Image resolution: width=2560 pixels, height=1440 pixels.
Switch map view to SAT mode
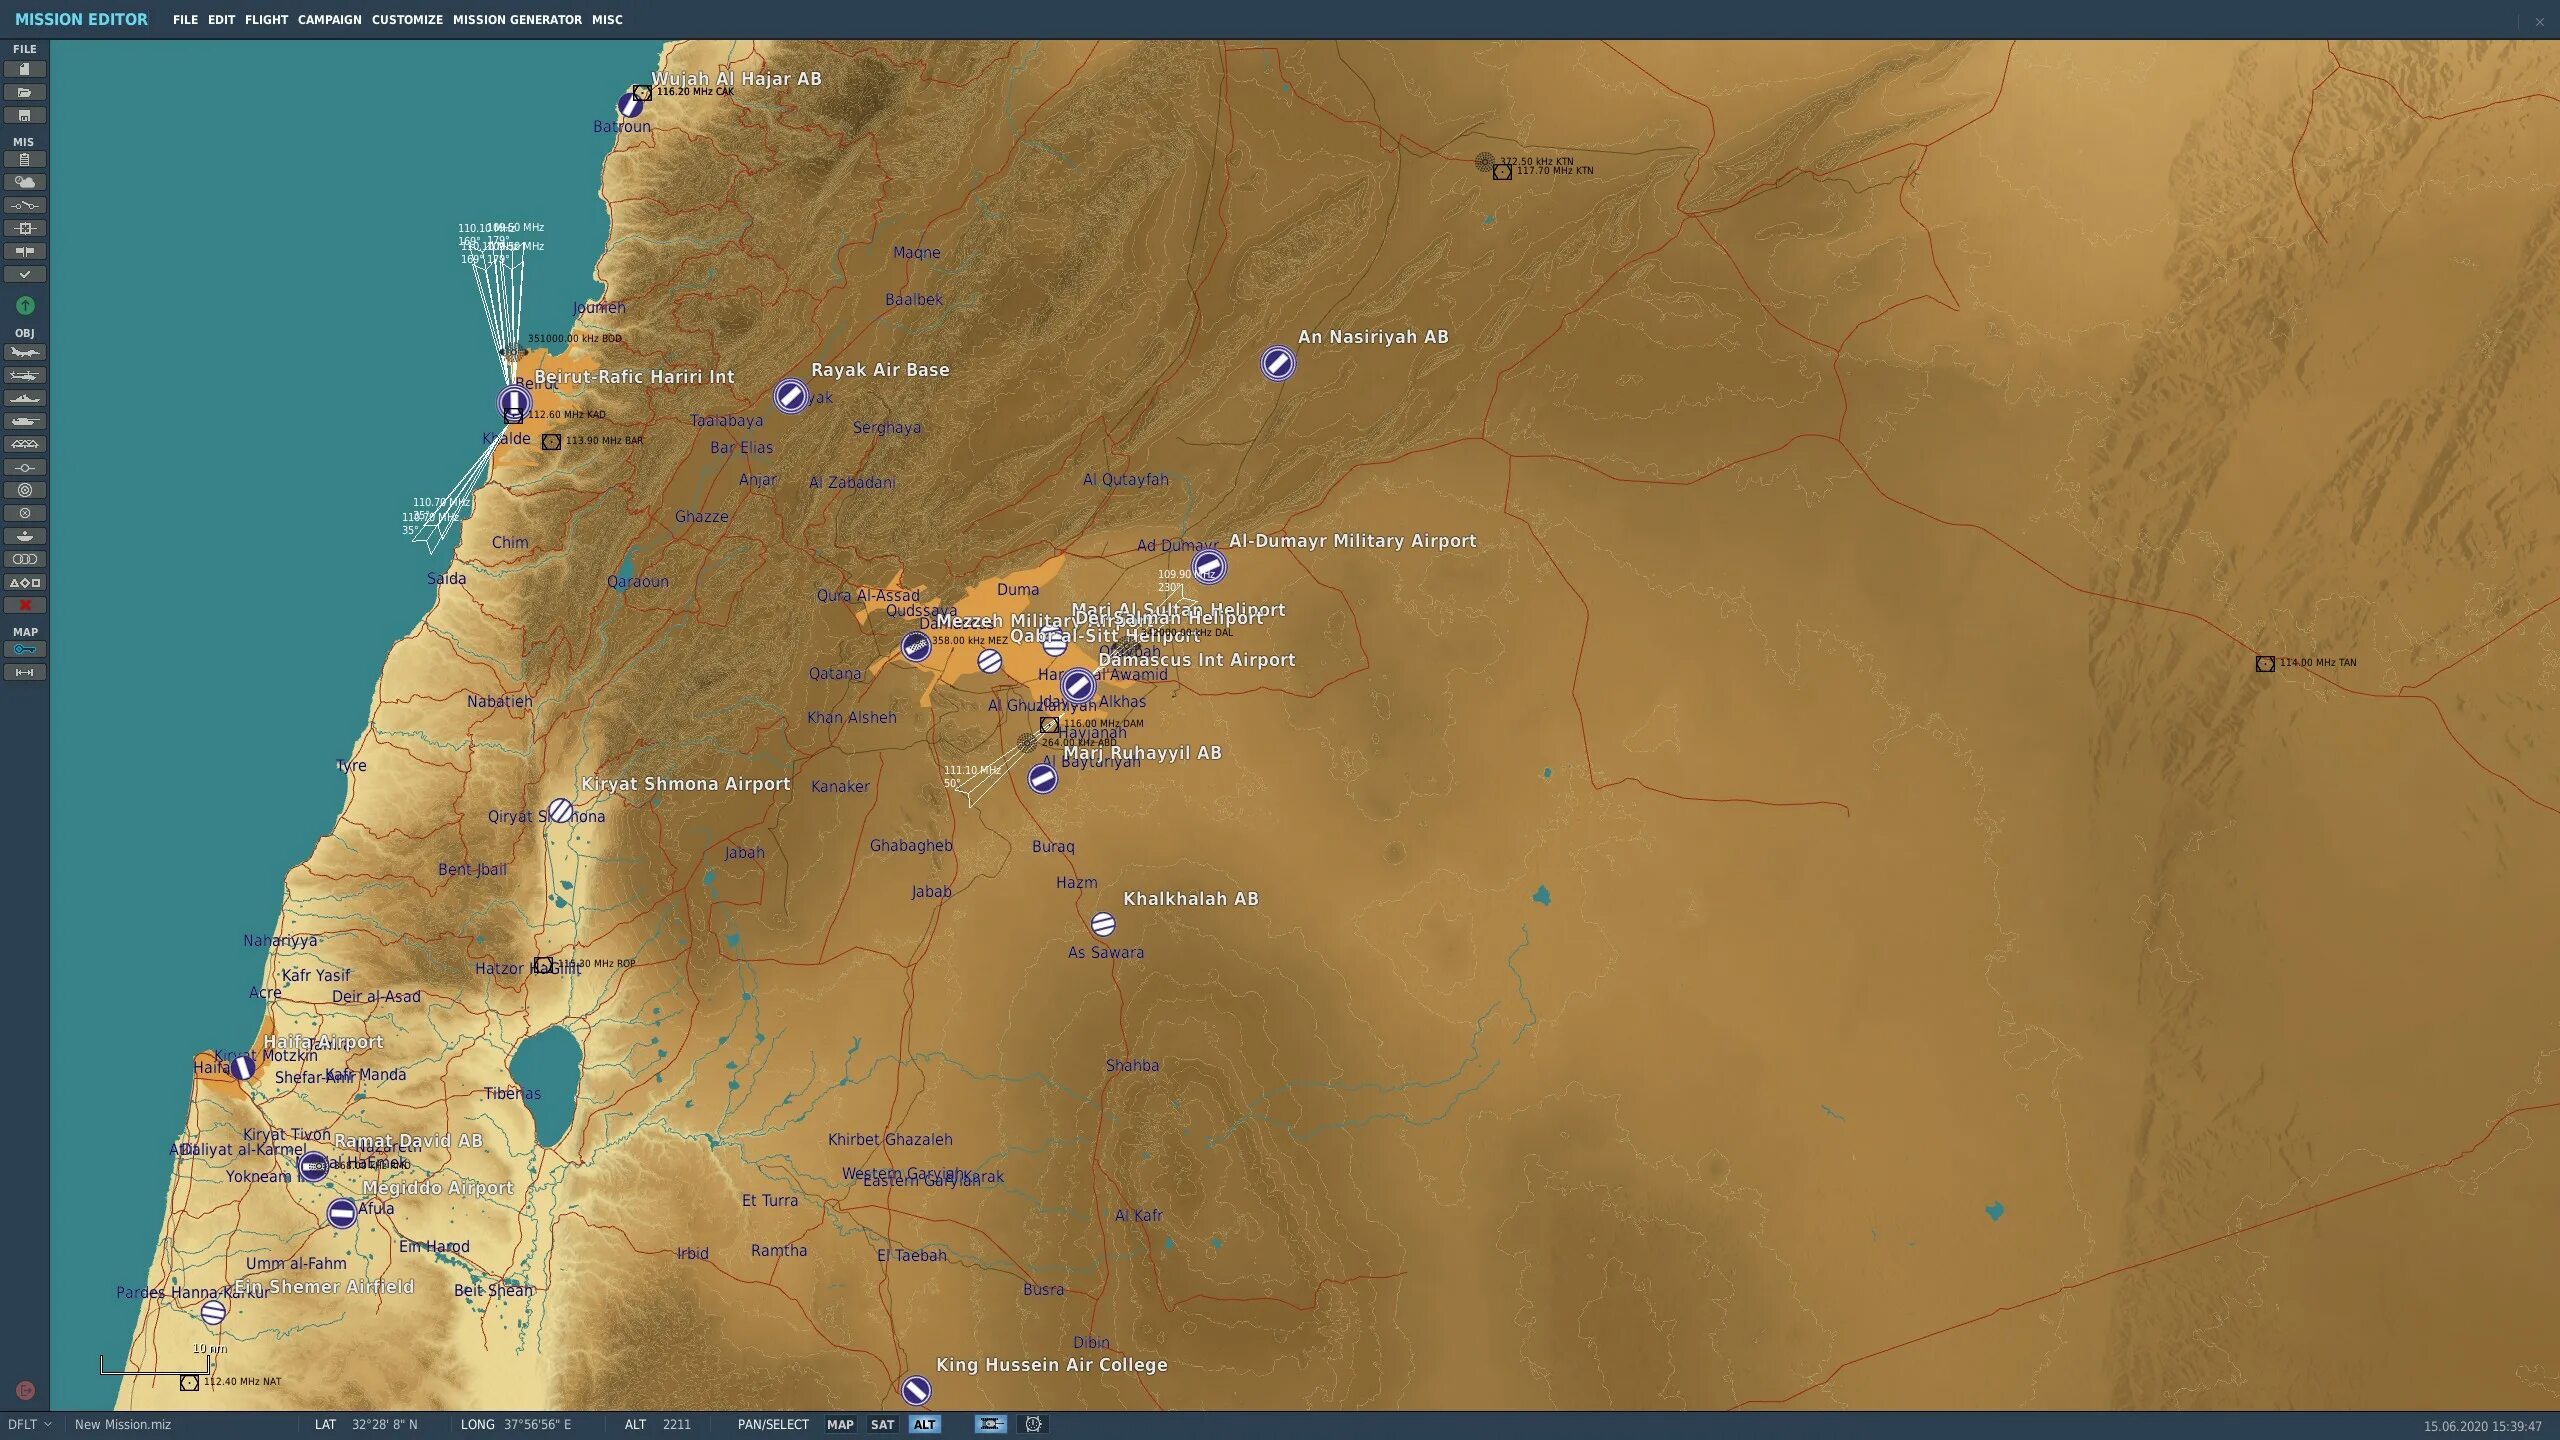click(882, 1424)
